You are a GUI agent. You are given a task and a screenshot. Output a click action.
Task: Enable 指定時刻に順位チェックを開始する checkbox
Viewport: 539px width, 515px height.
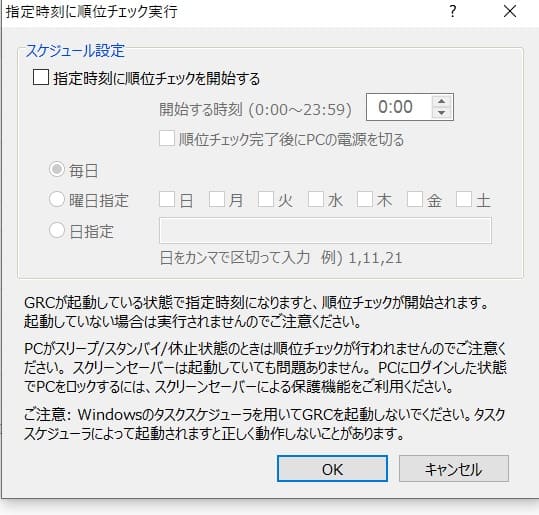tap(41, 77)
